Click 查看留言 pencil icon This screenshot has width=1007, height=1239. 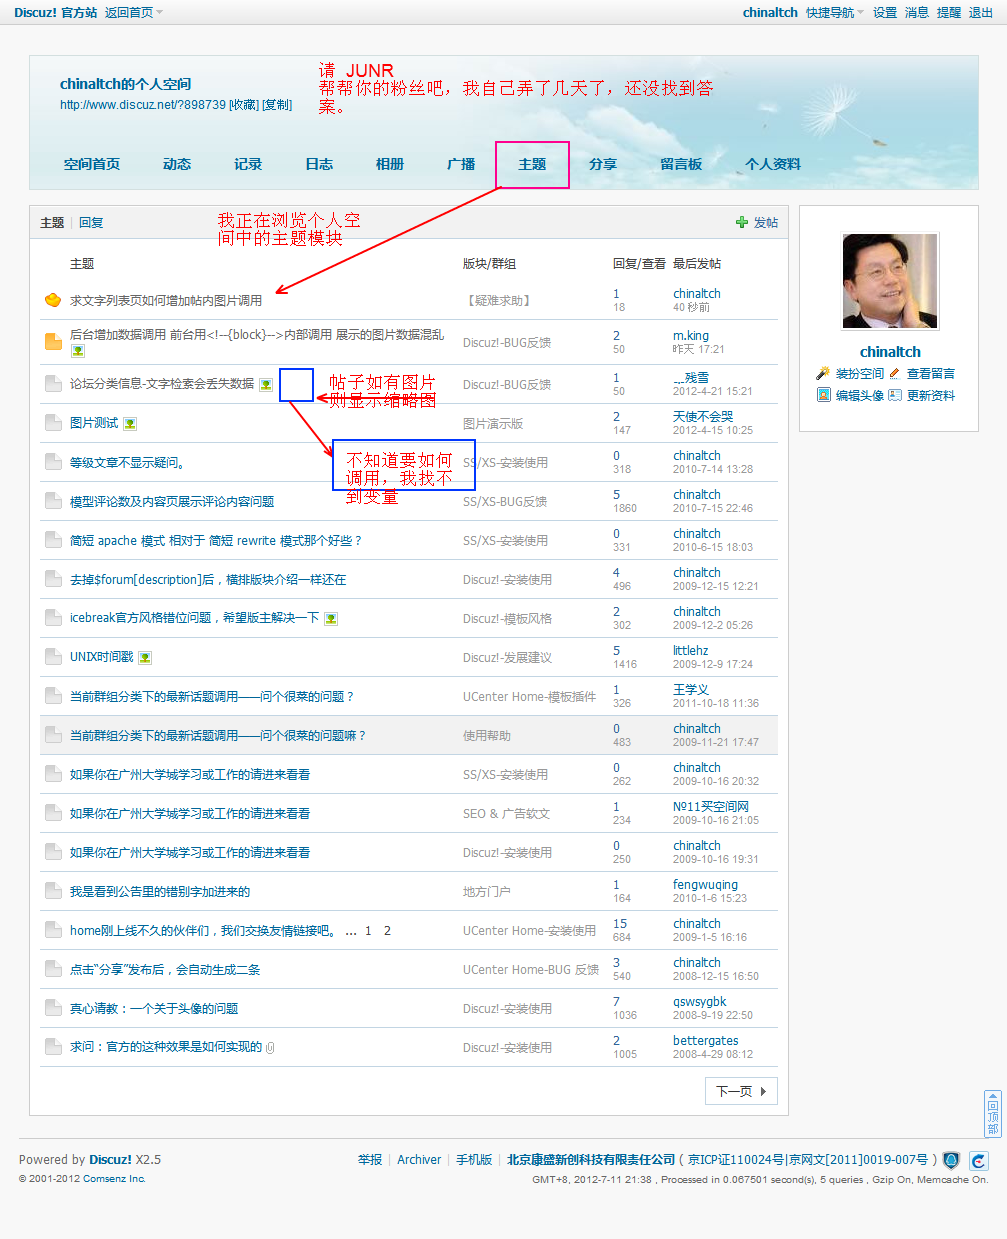point(895,373)
